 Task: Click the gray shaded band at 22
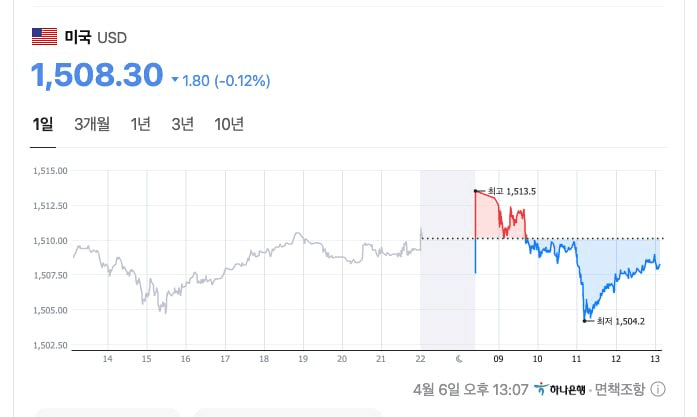pos(447,260)
